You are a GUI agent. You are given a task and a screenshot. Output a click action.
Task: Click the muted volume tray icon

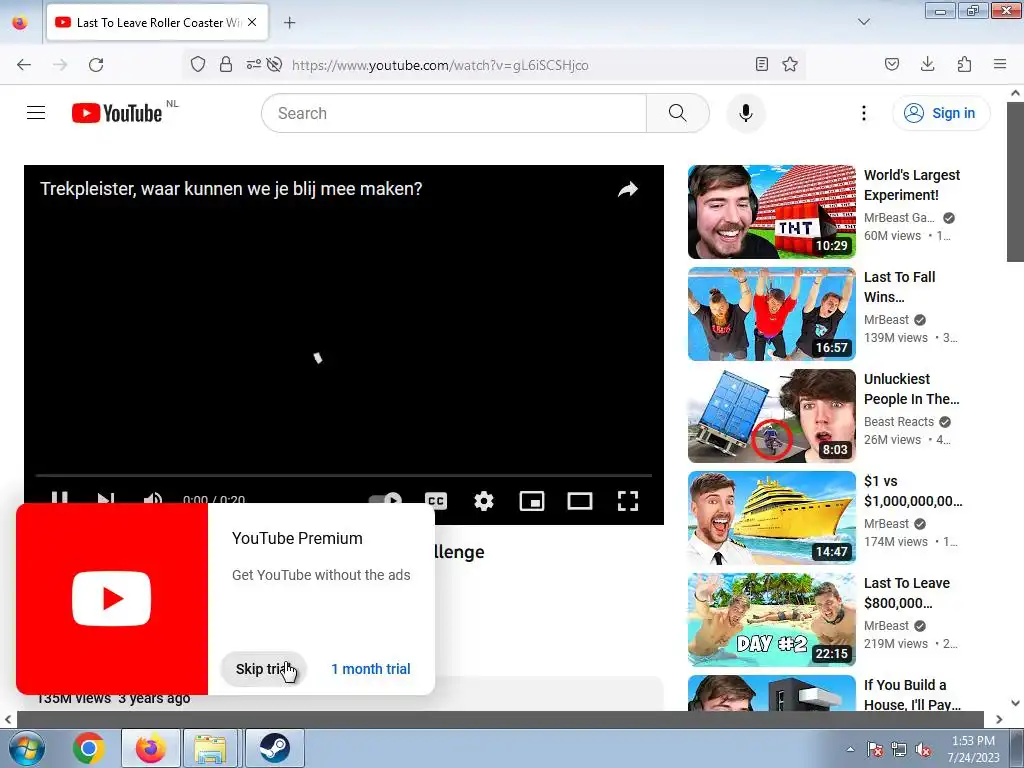923,750
